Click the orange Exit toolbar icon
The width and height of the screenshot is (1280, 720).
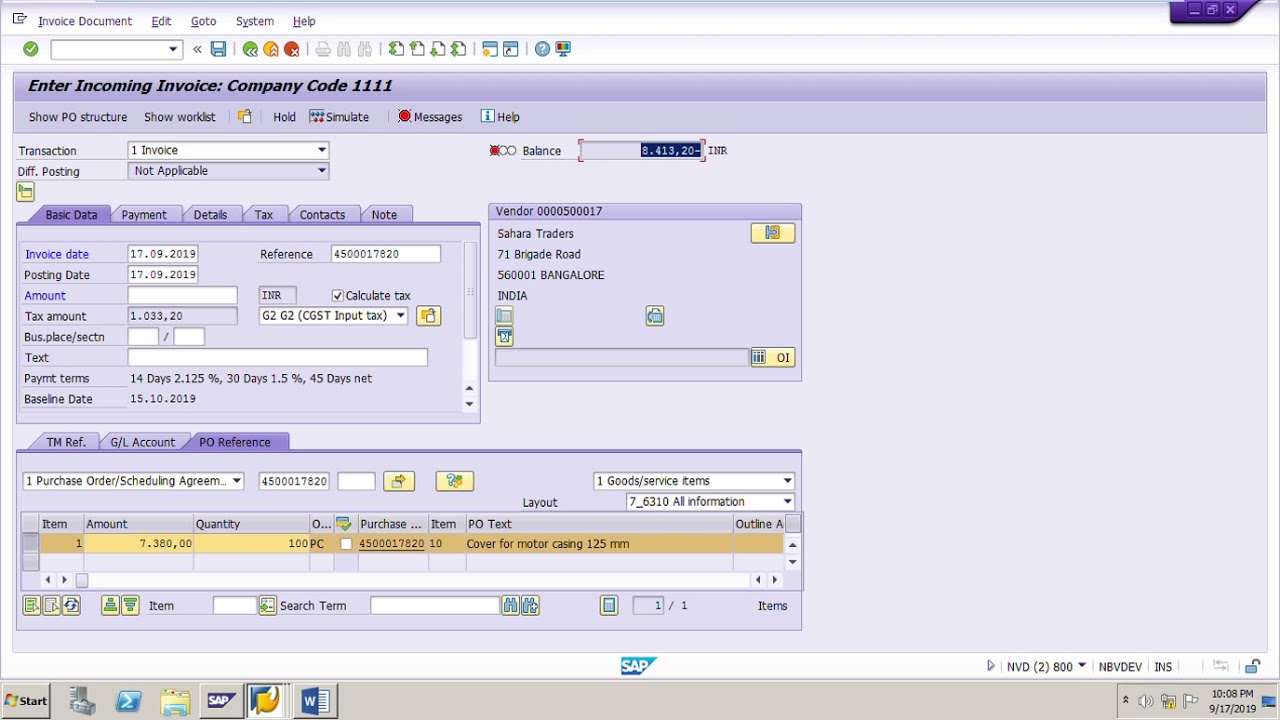[x=271, y=49]
